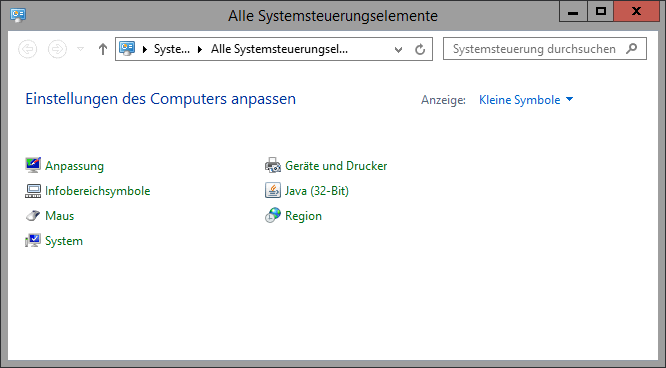Focus the Systemsteuerung durchsuchen search field
Image resolution: width=666 pixels, height=368 pixels.
click(x=545, y=49)
